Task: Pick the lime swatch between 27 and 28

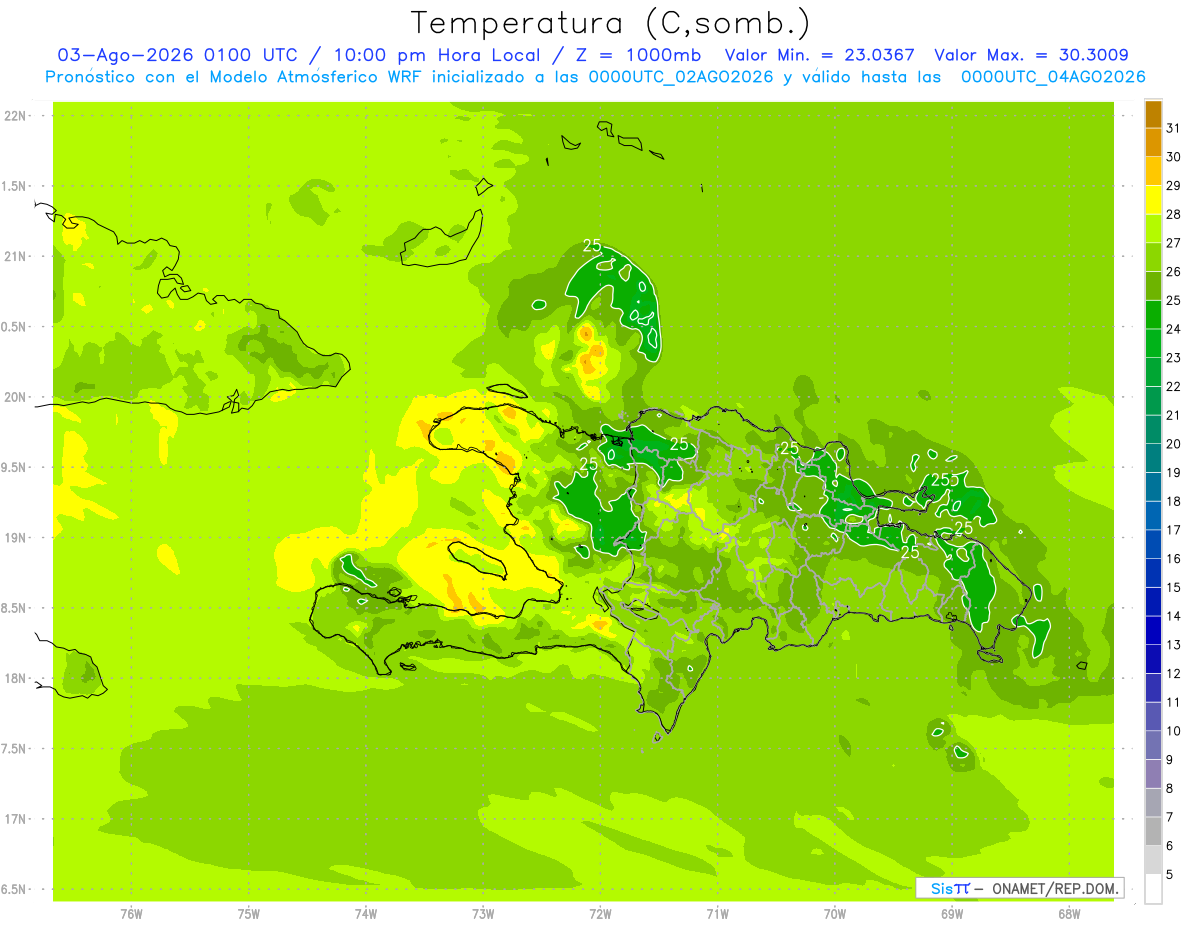Action: tap(1153, 229)
